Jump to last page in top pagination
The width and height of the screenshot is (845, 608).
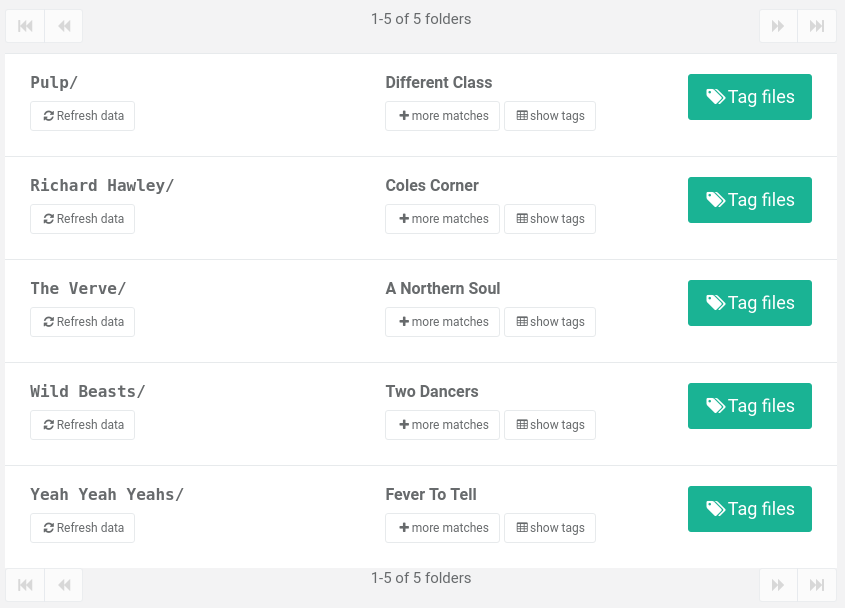click(x=817, y=26)
